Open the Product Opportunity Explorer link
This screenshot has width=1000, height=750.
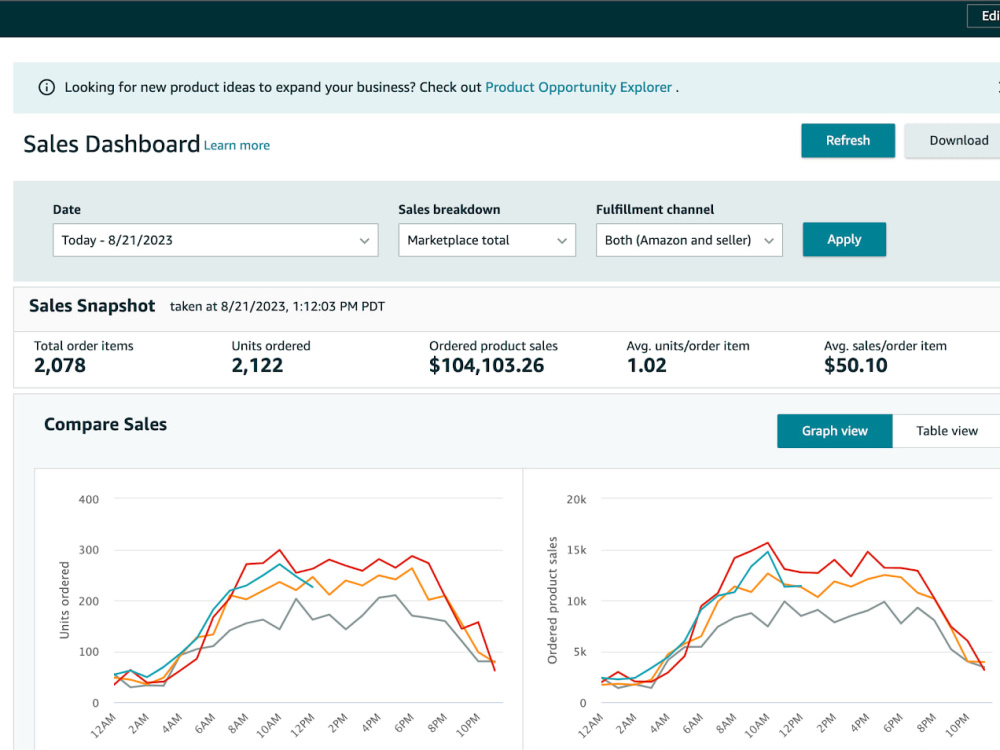click(x=578, y=87)
